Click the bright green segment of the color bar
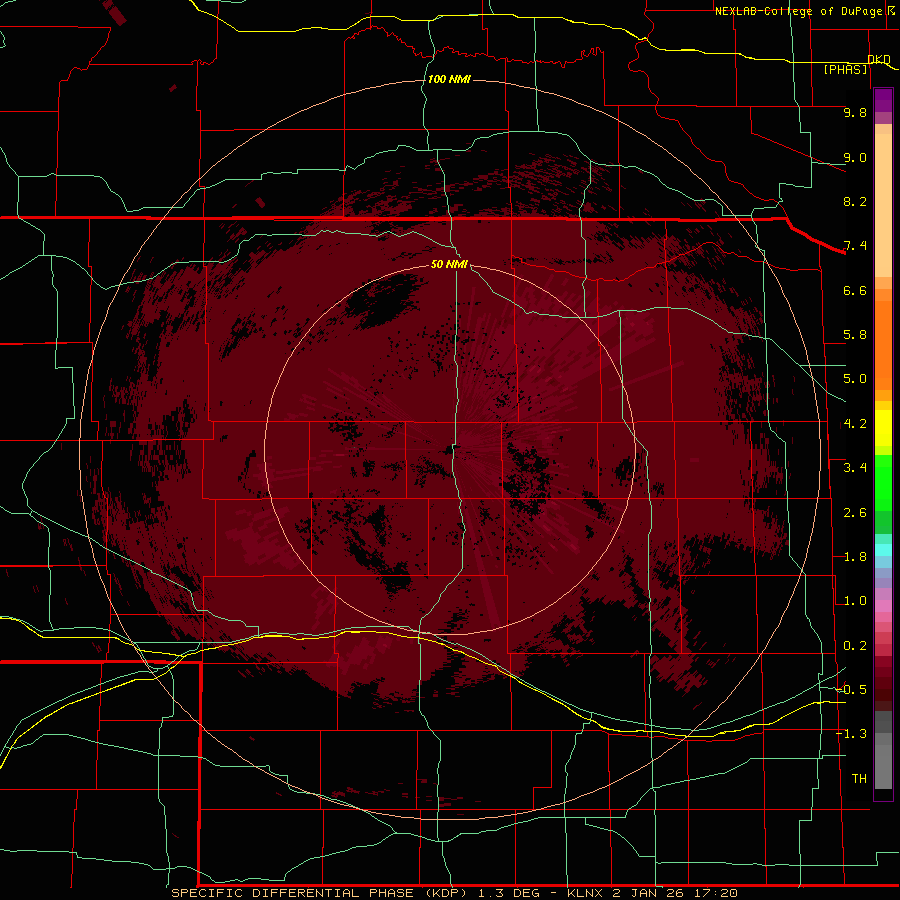This screenshot has height=900, width=900. tap(883, 482)
